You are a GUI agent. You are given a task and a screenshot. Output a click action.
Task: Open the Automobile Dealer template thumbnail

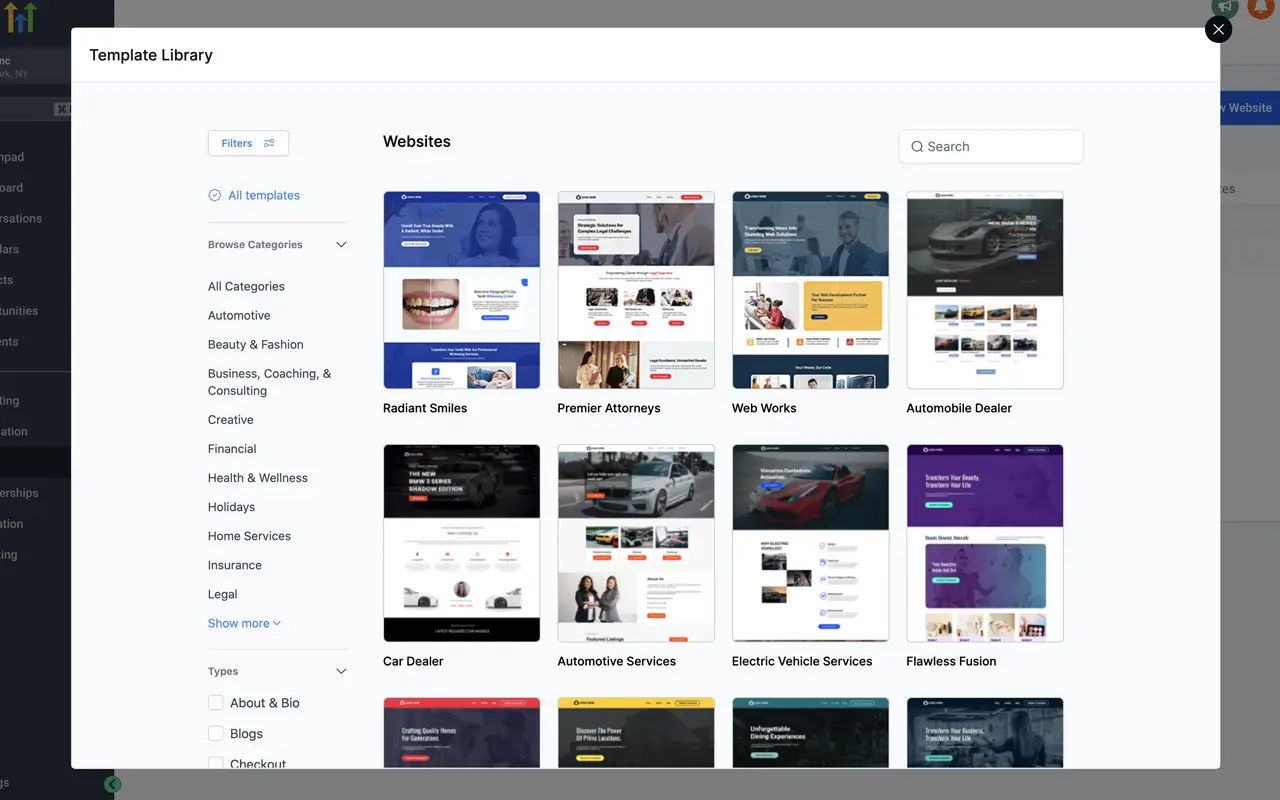click(x=985, y=290)
